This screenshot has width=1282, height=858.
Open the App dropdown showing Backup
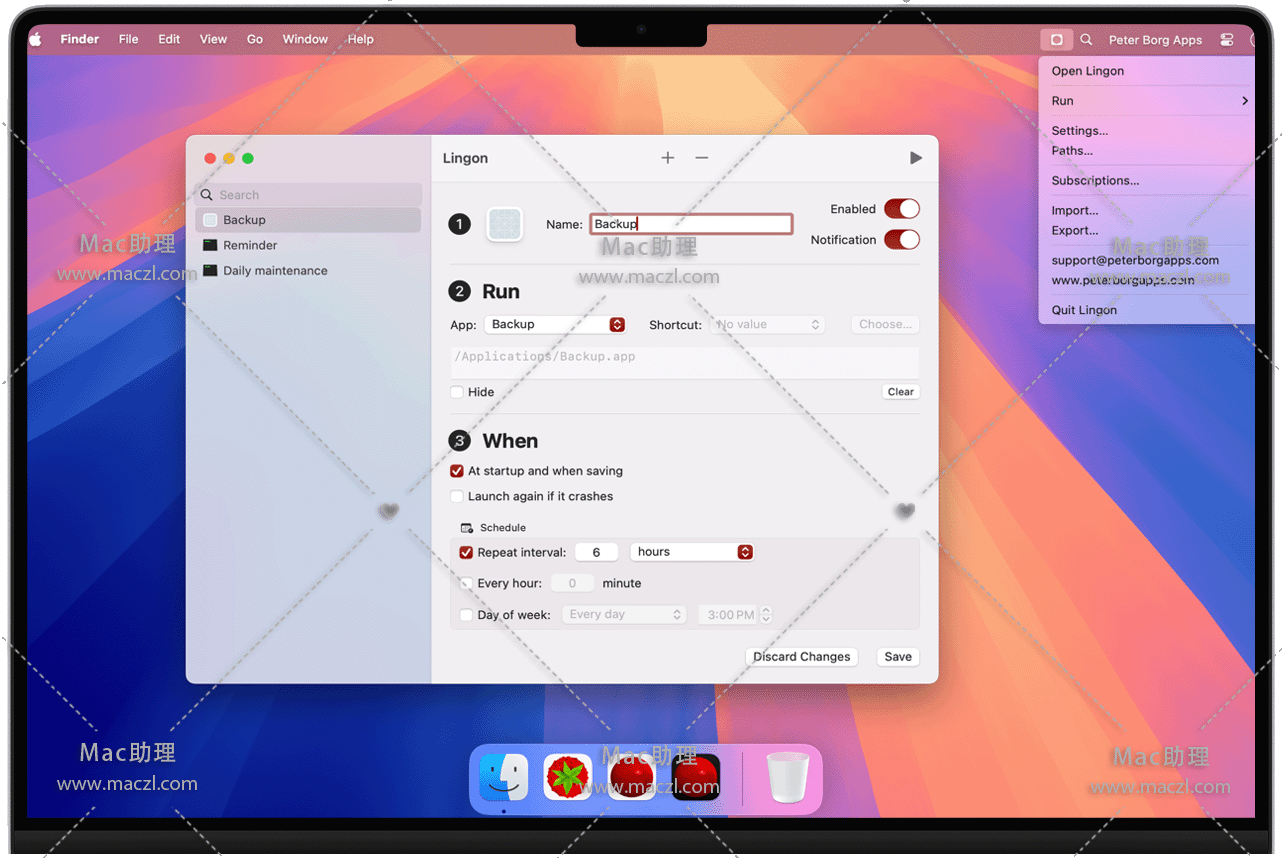point(555,325)
